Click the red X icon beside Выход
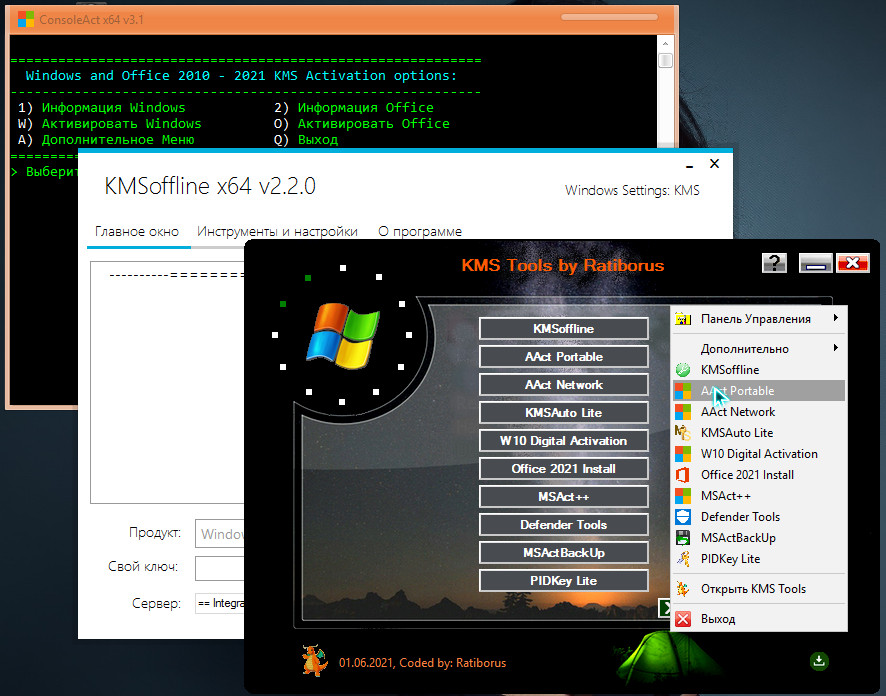886x696 pixels. pos(683,619)
